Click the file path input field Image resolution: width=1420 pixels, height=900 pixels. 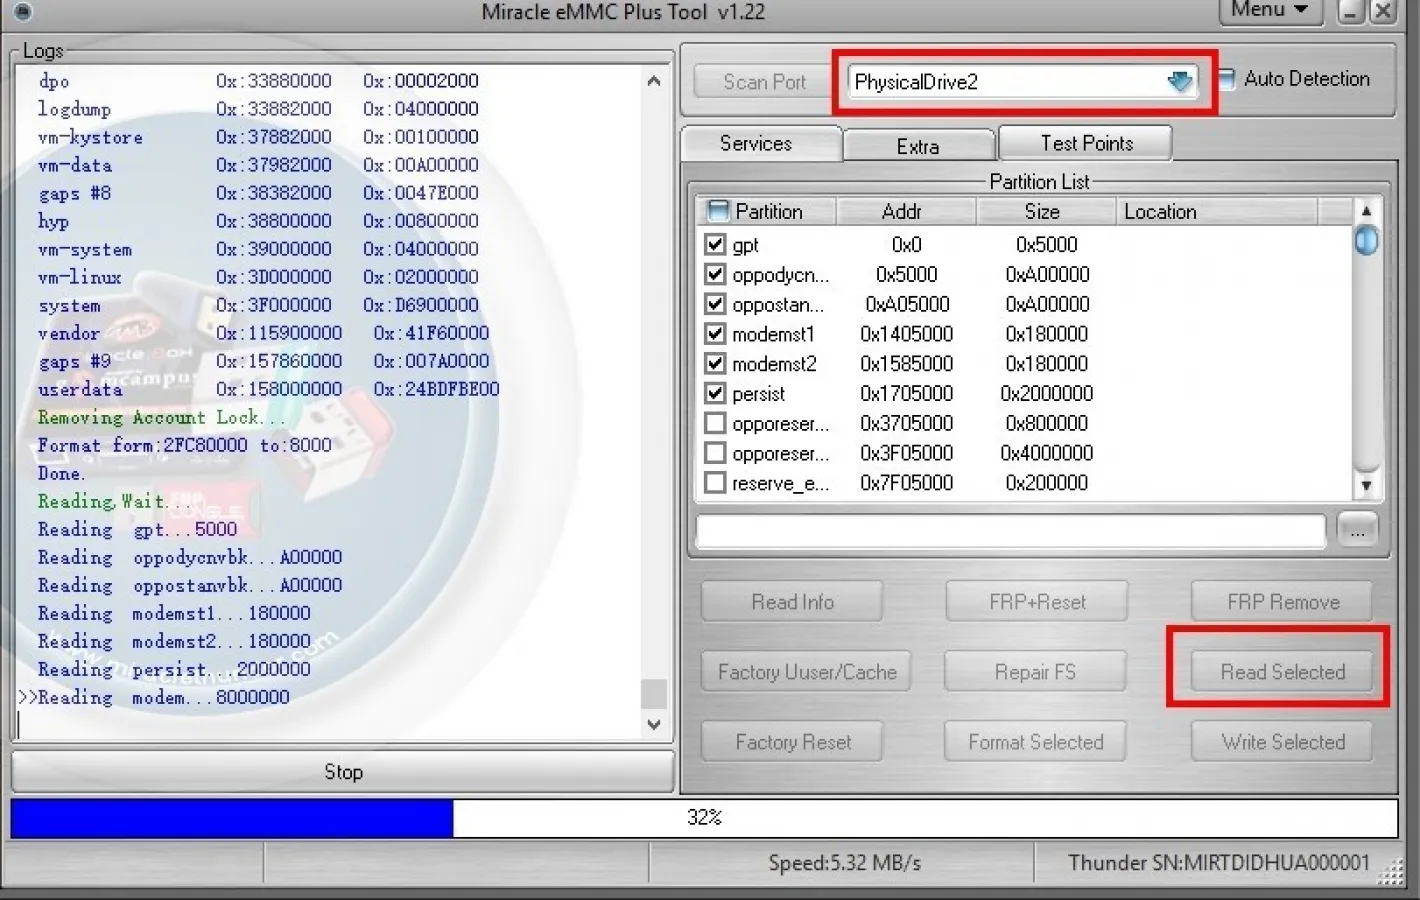tap(1011, 531)
